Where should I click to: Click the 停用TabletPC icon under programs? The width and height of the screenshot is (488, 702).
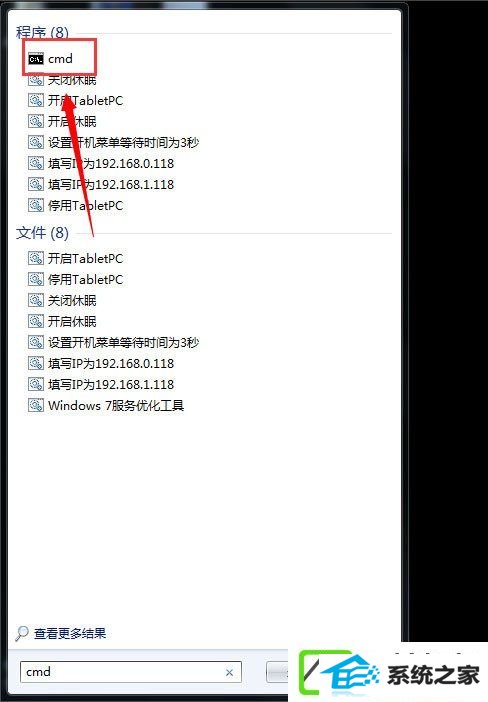coord(36,205)
